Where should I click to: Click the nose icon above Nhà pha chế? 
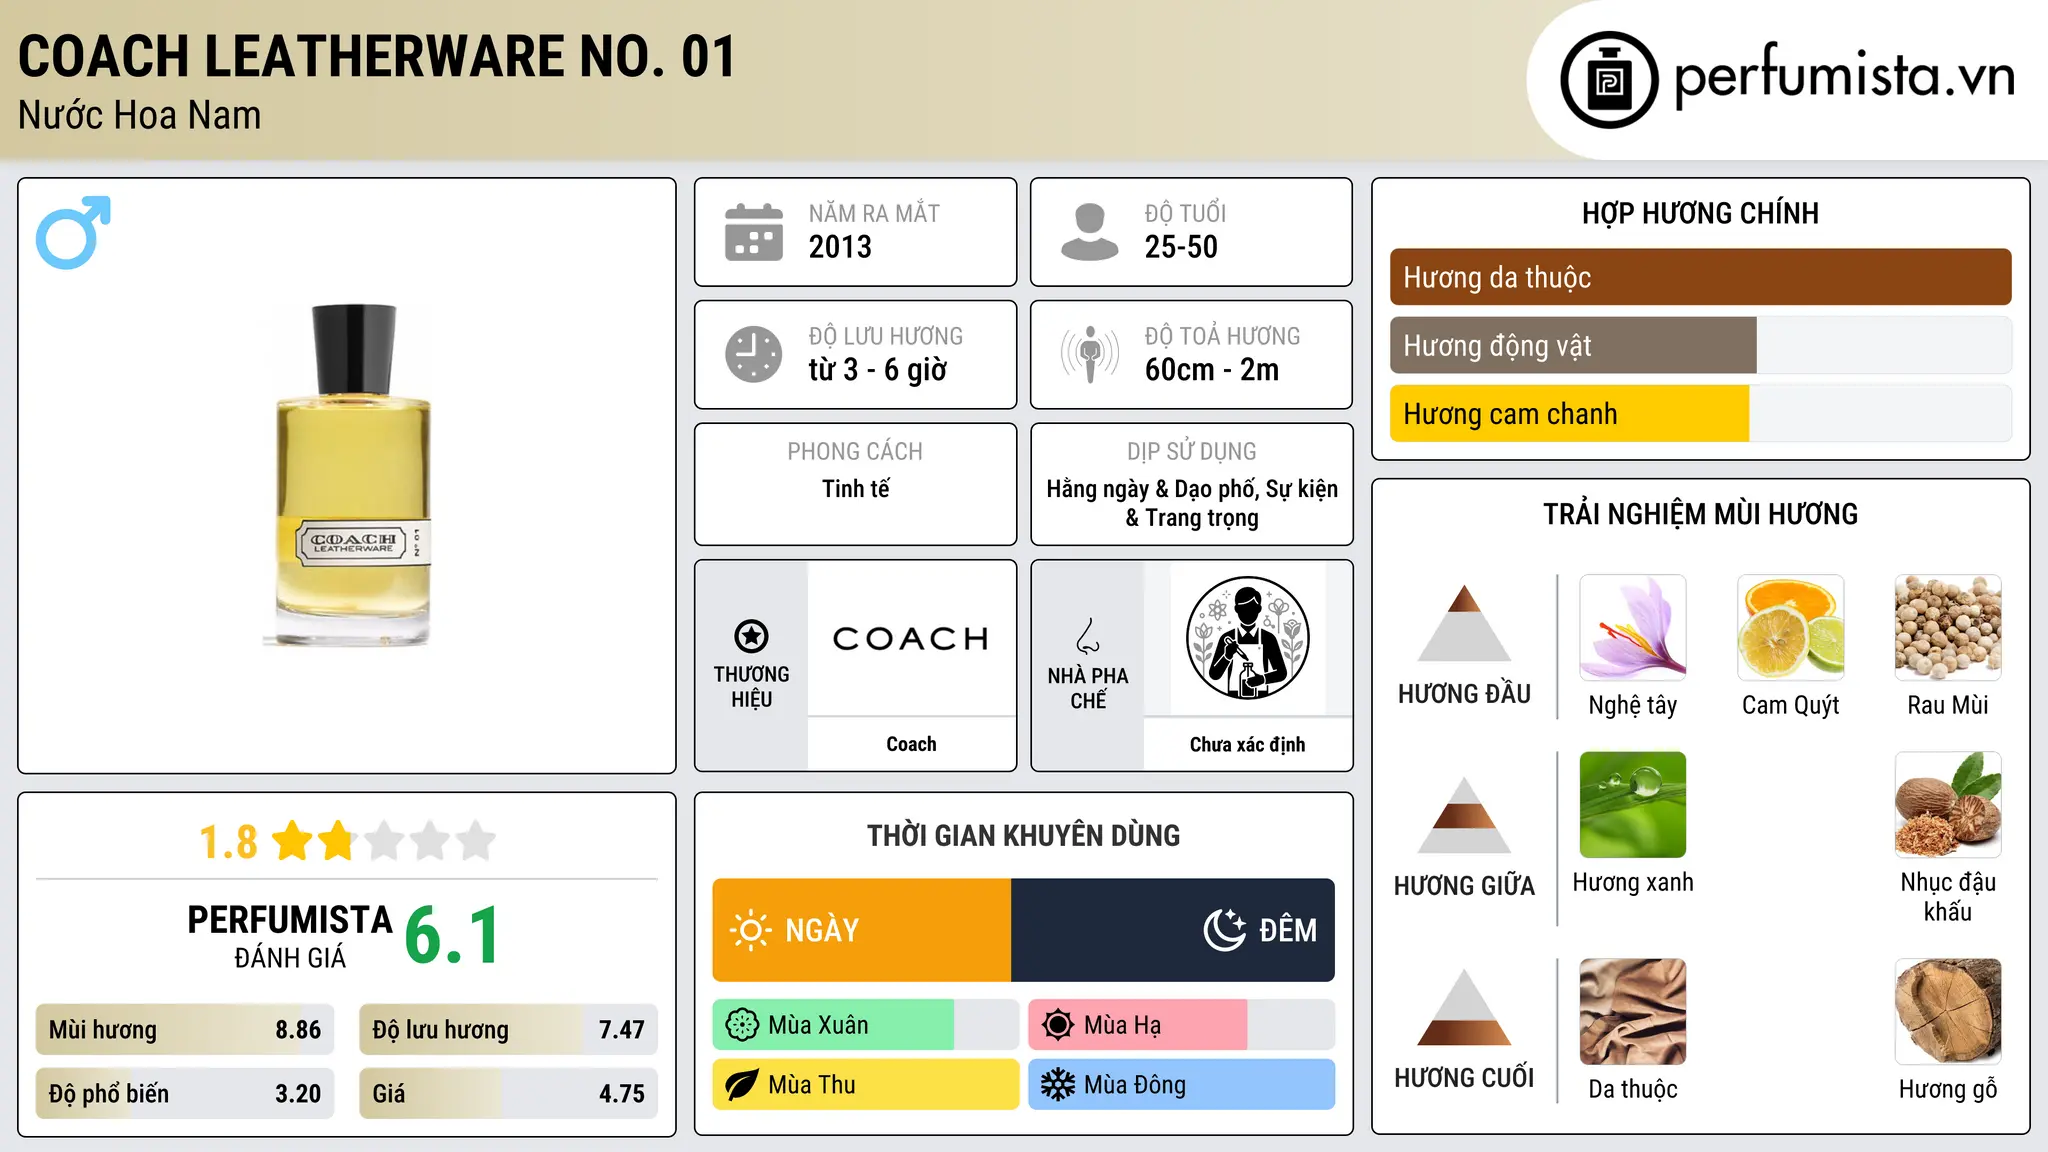tap(1088, 636)
